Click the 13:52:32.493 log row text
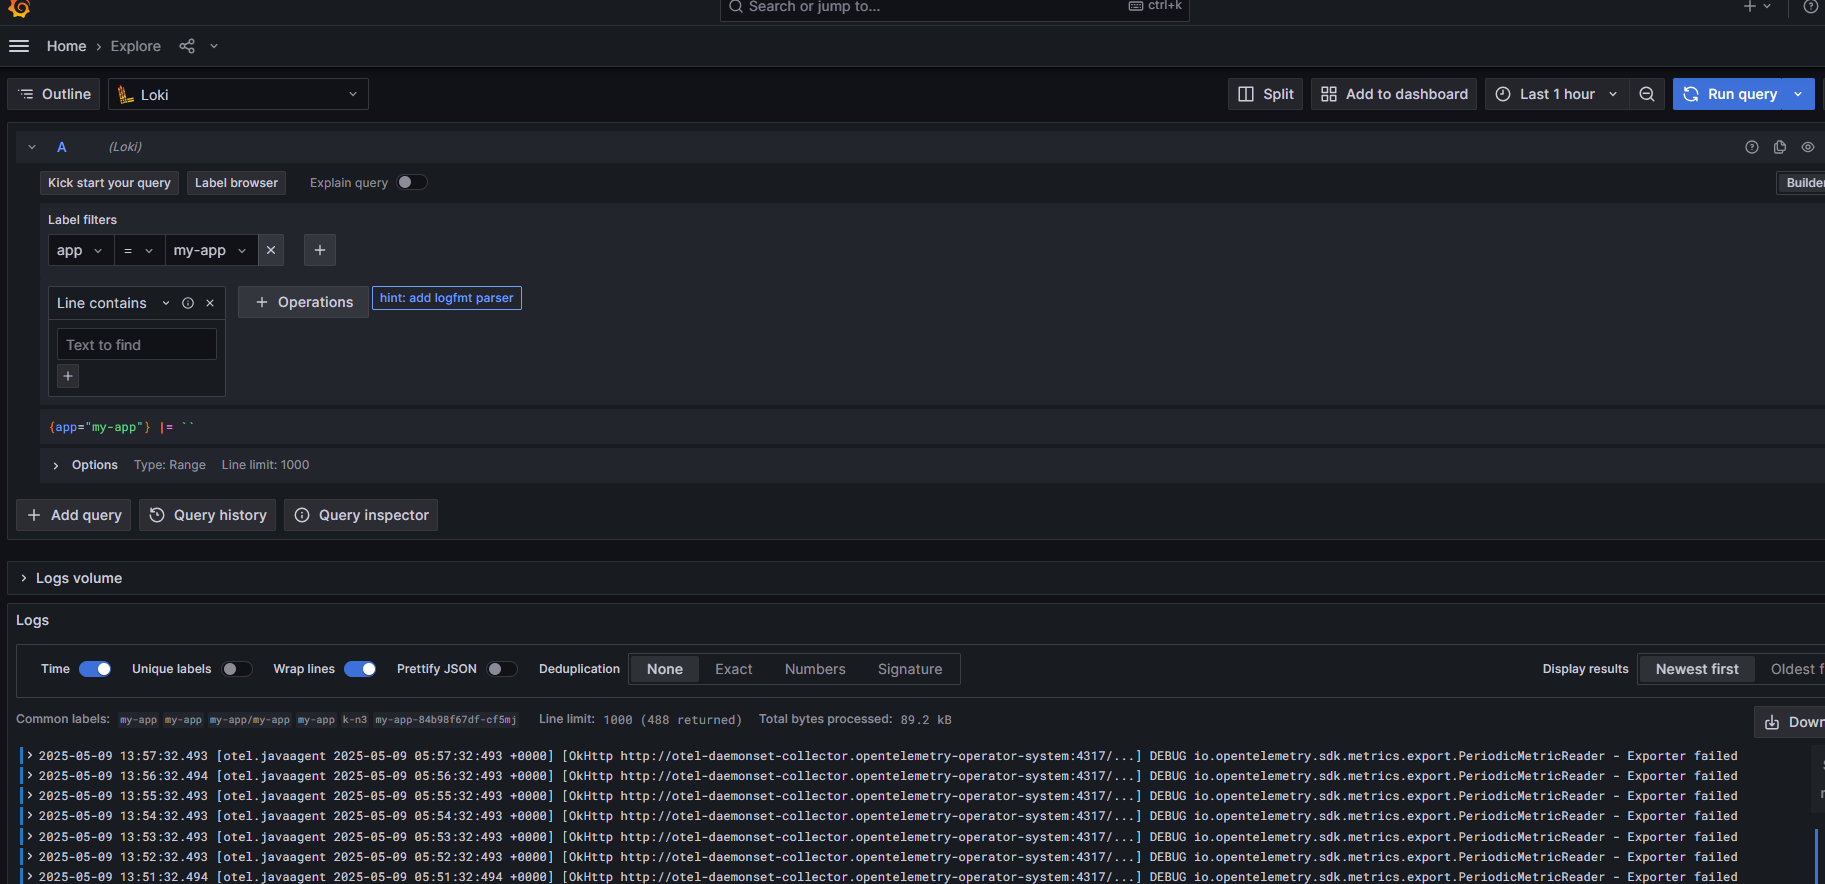This screenshot has width=1825, height=884. tap(888, 857)
